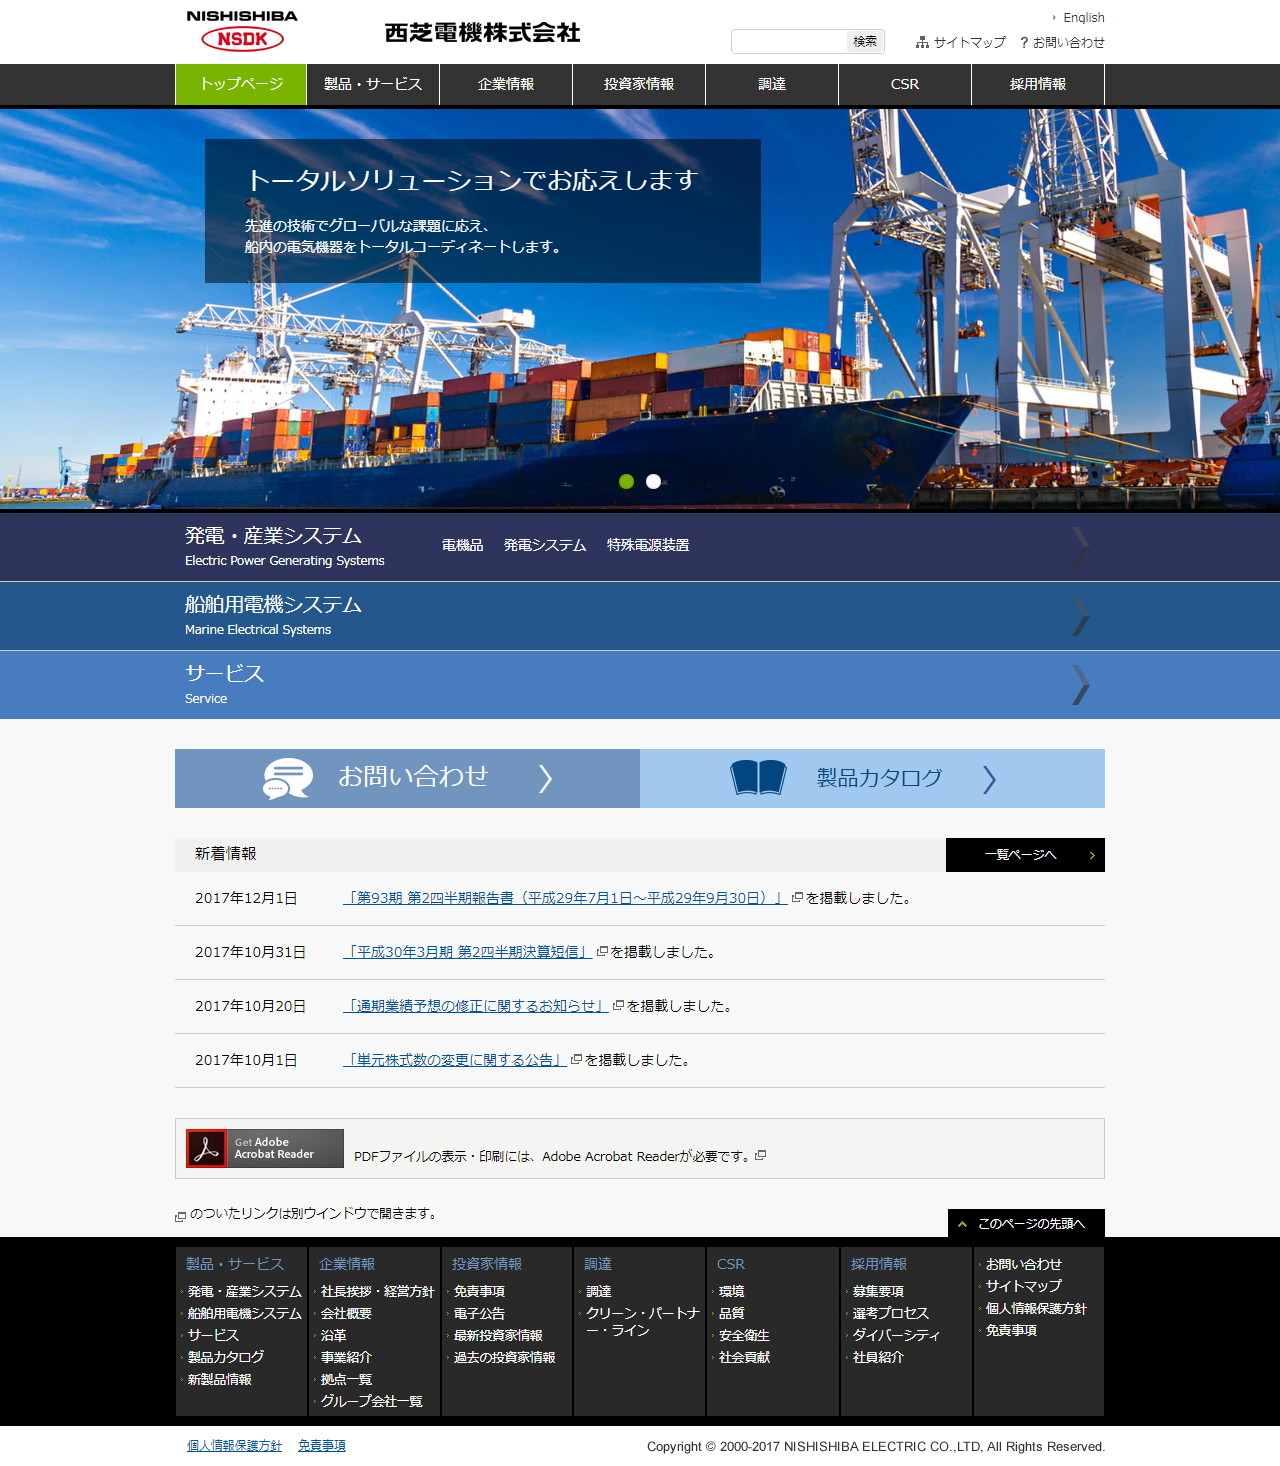
Task: Open footer 募集要項 link
Action: [x=878, y=1292]
